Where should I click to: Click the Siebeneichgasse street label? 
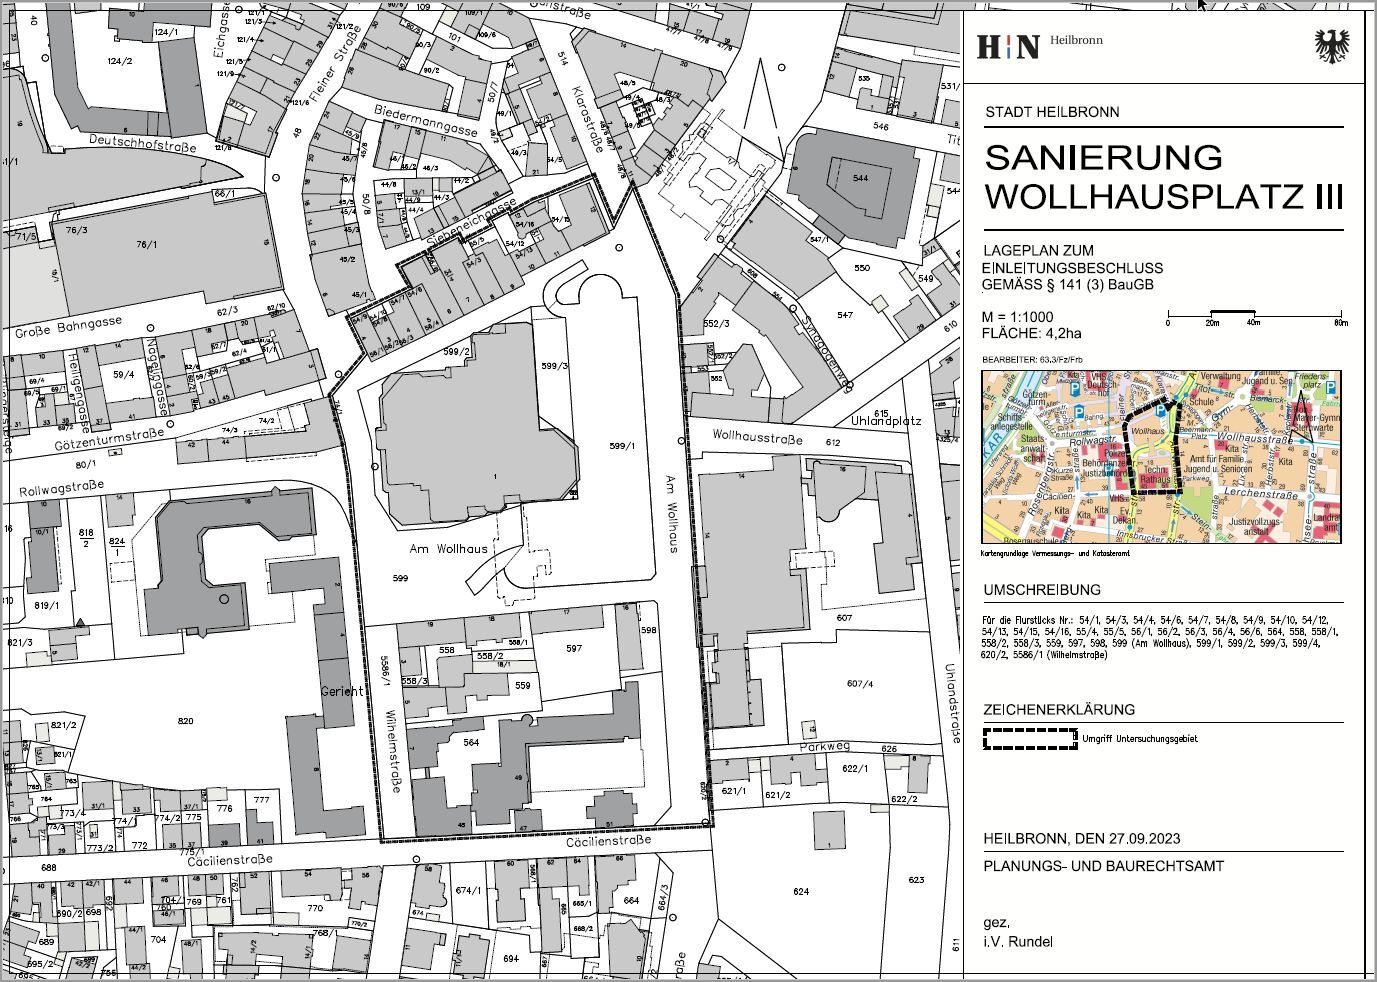coord(471,221)
